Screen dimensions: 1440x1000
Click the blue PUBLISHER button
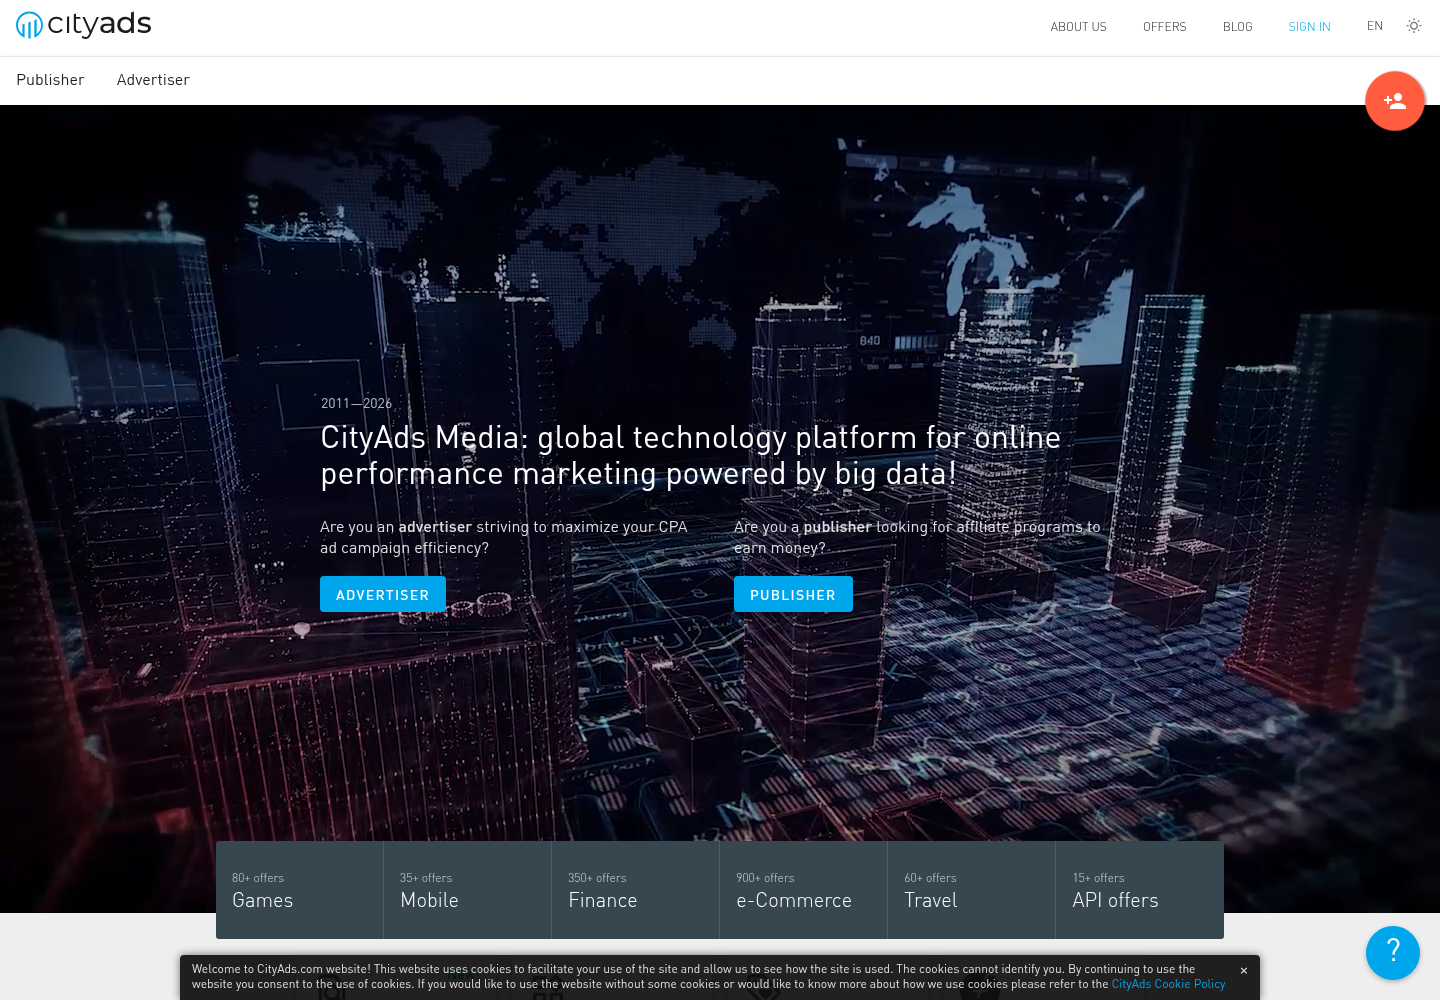(x=793, y=594)
